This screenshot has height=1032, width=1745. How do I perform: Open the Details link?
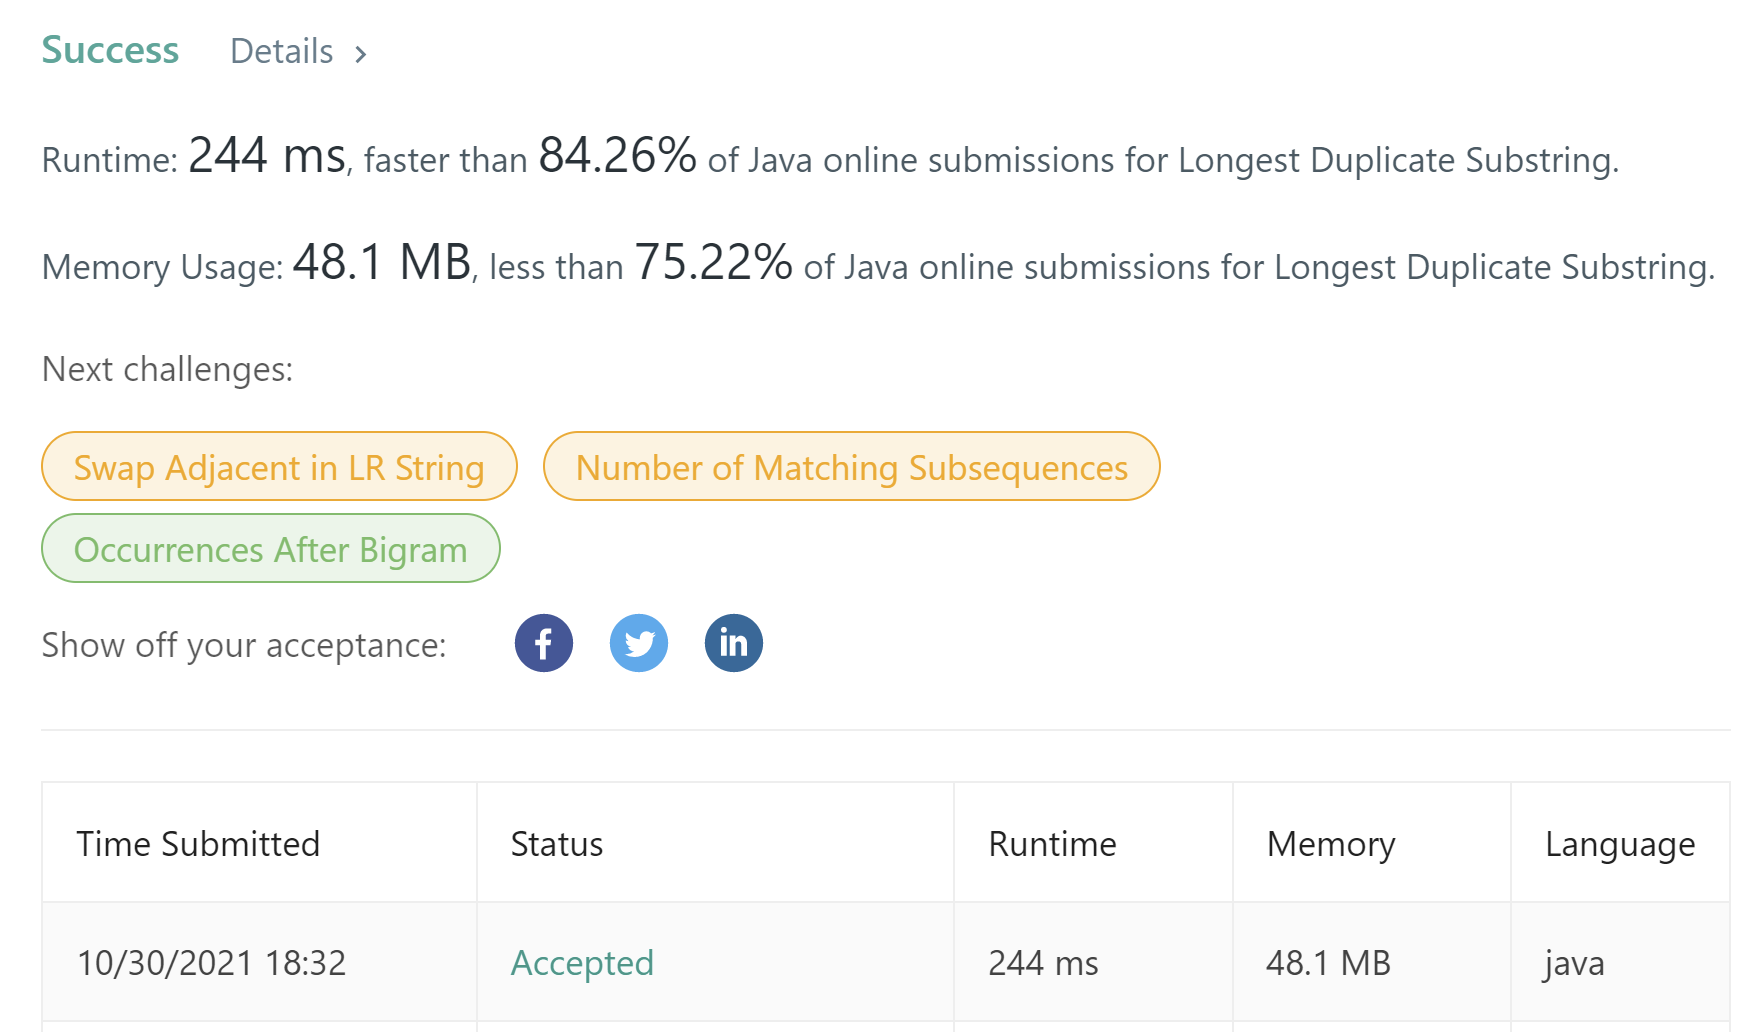coord(282,51)
